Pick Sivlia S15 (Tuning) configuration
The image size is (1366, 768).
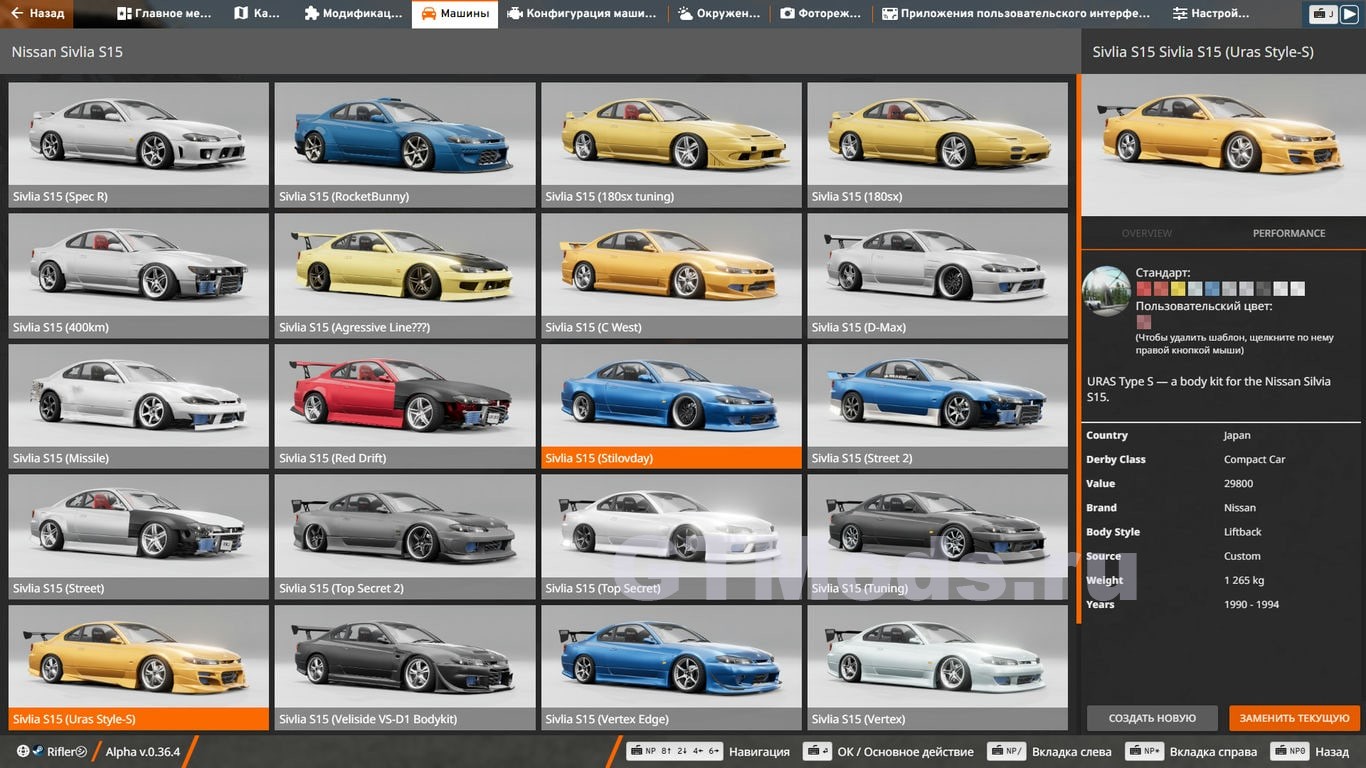click(937, 536)
